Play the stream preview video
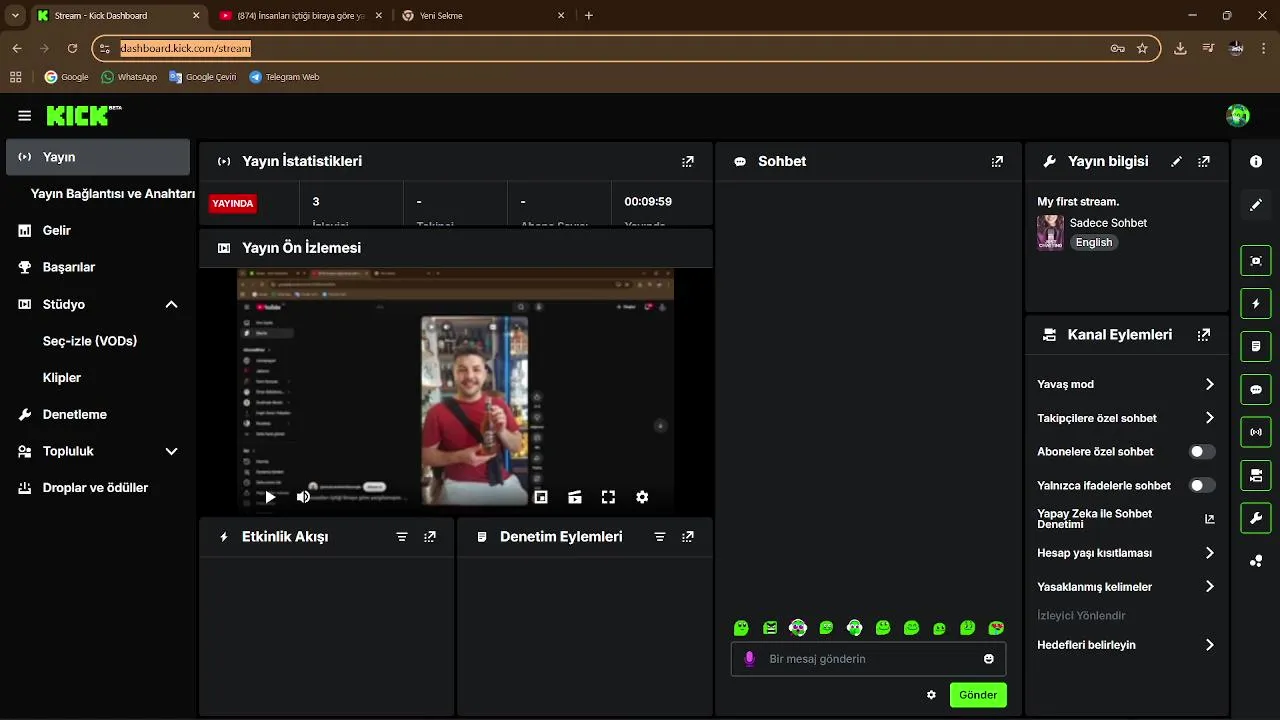 [x=270, y=497]
